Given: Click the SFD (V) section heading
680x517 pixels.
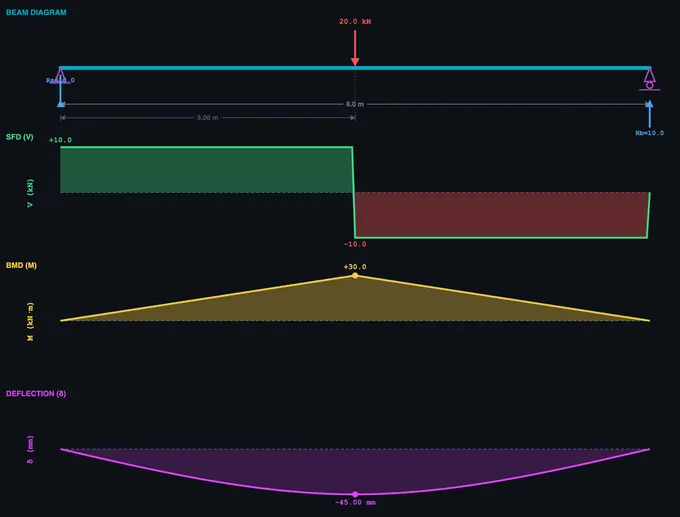Looking at the screenshot, I should (x=20, y=137).
